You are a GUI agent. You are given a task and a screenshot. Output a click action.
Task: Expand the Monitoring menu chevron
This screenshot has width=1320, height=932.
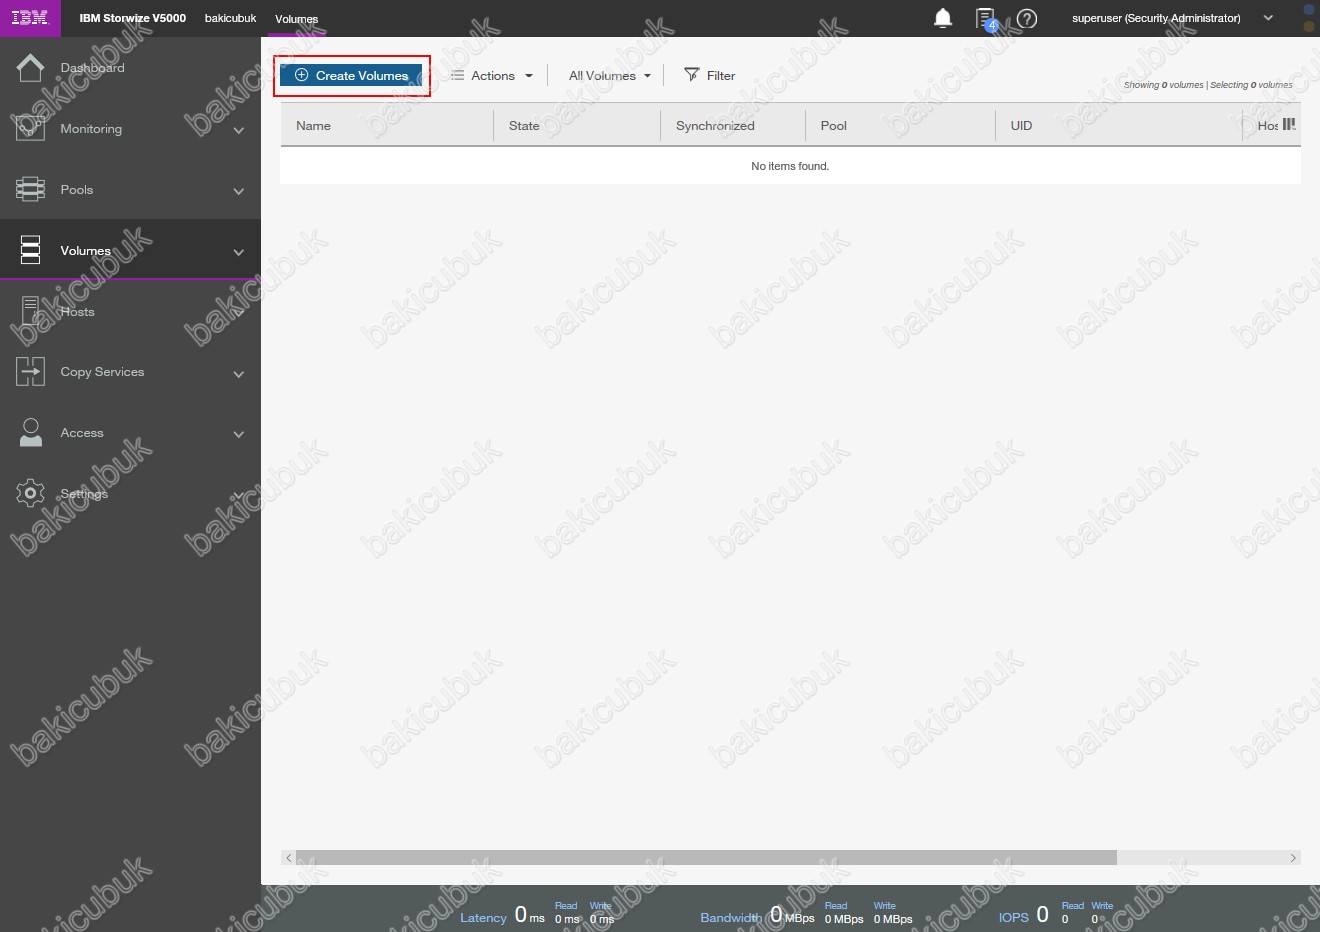tap(239, 130)
